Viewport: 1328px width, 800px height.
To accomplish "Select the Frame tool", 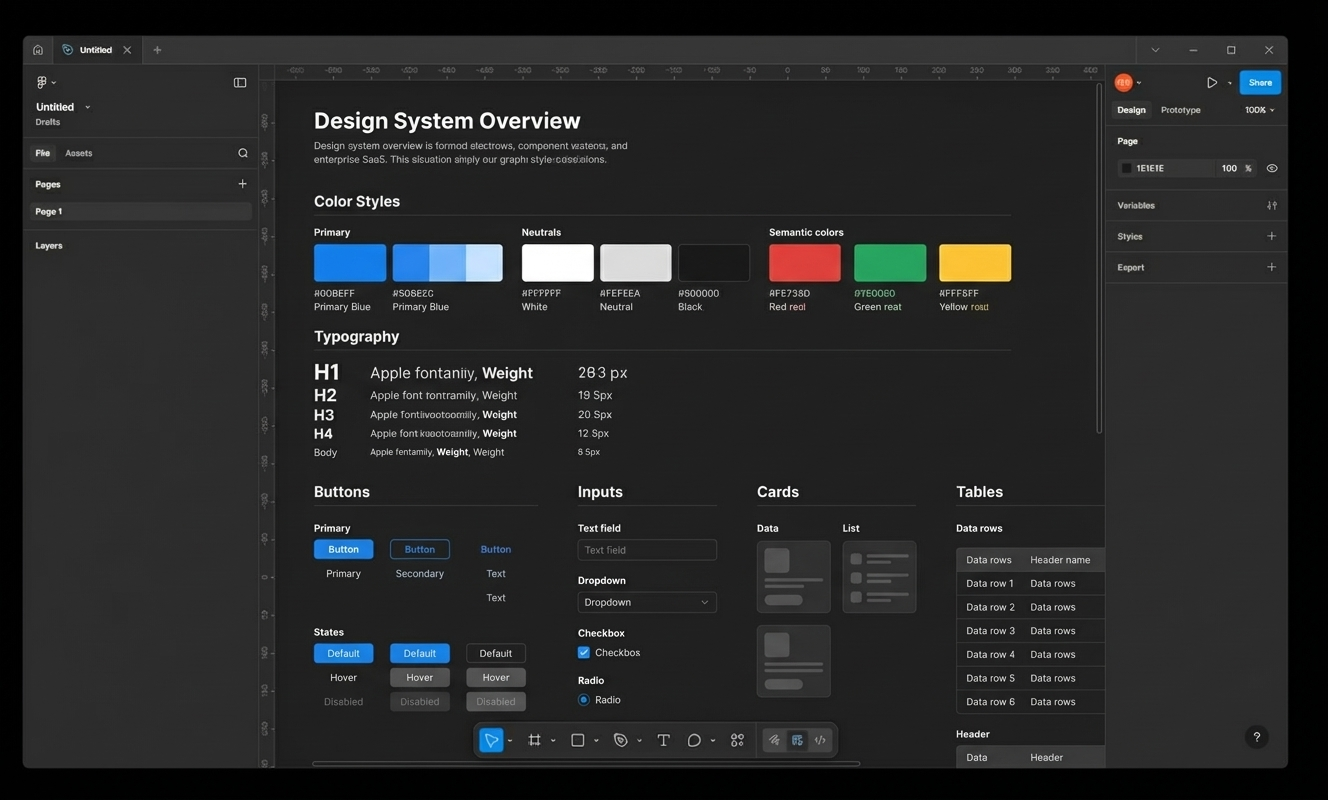I will [535, 741].
